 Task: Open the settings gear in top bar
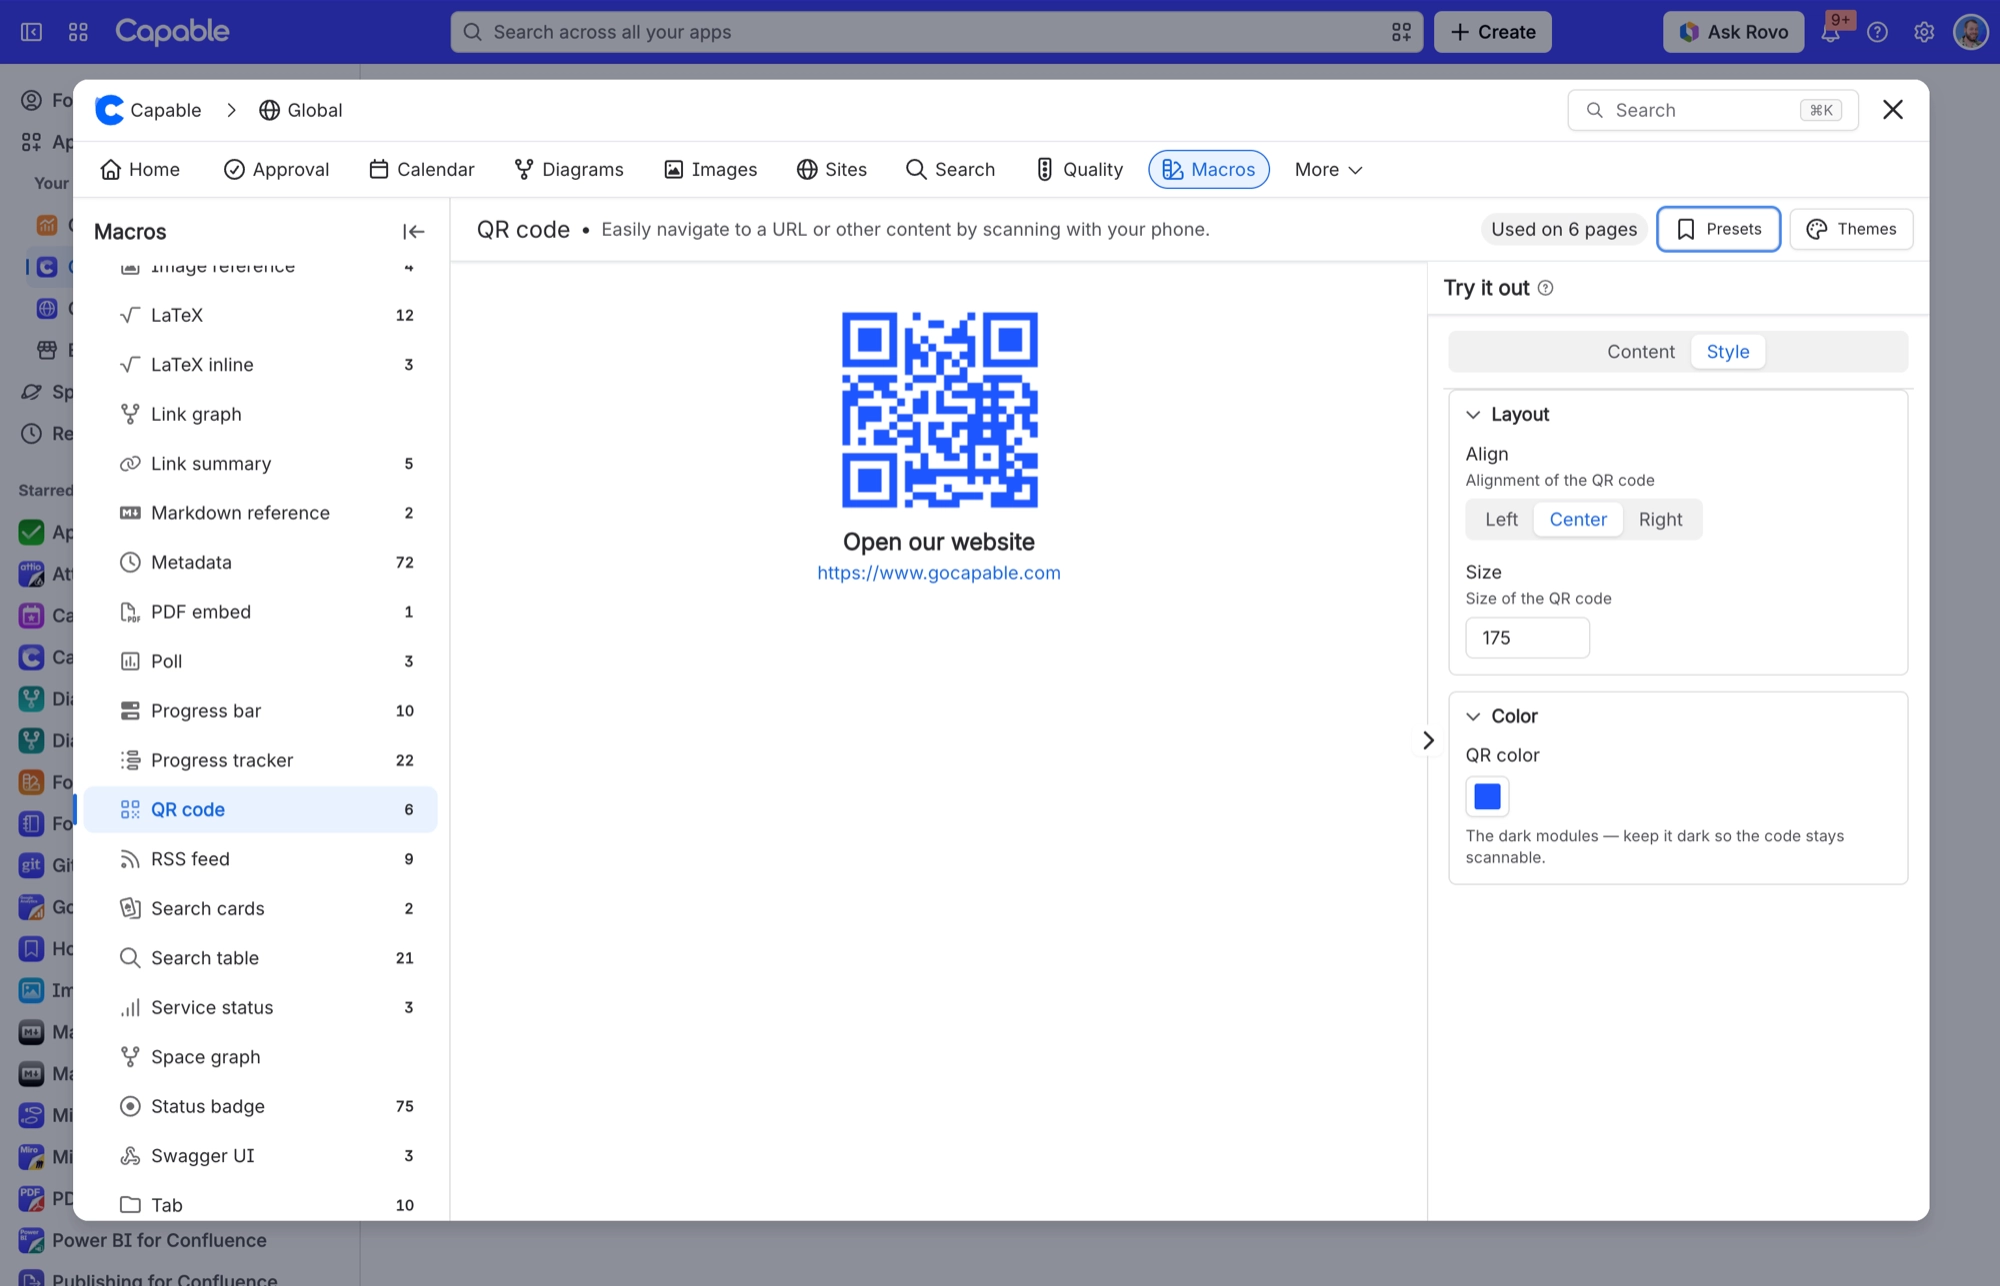(x=1924, y=32)
